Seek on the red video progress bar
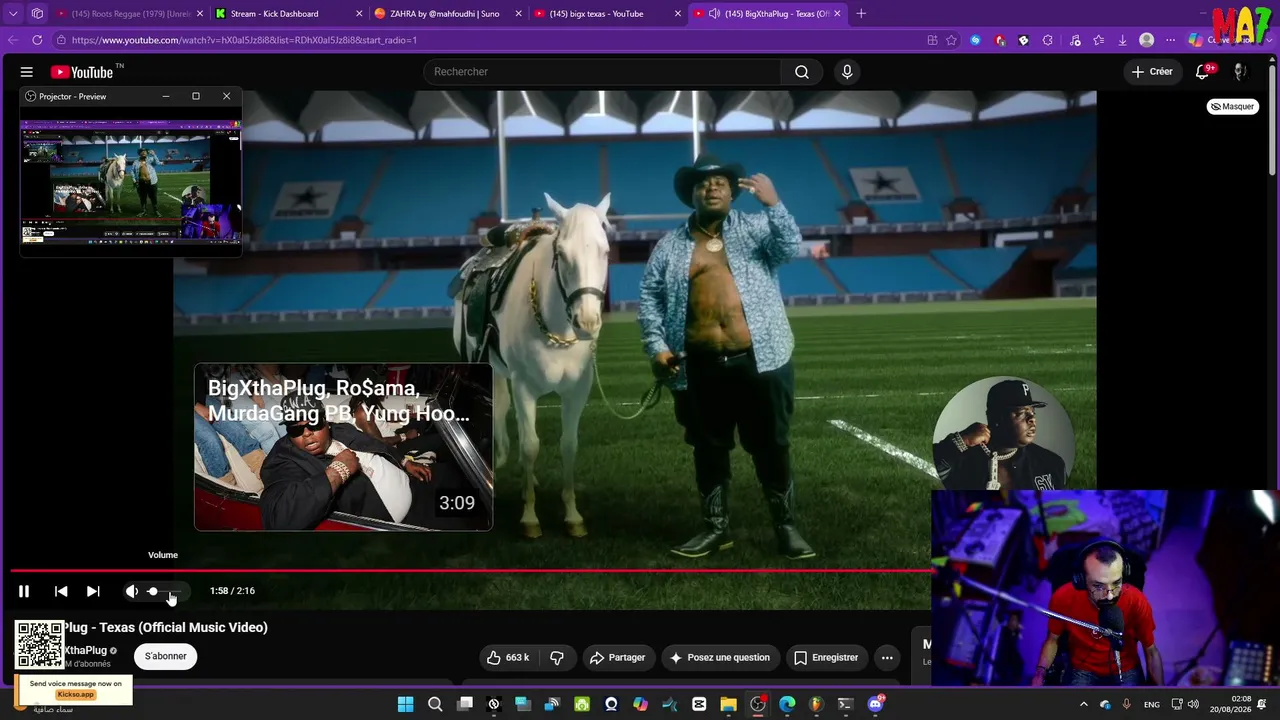Screen dimensions: 1280x720 coord(471,571)
